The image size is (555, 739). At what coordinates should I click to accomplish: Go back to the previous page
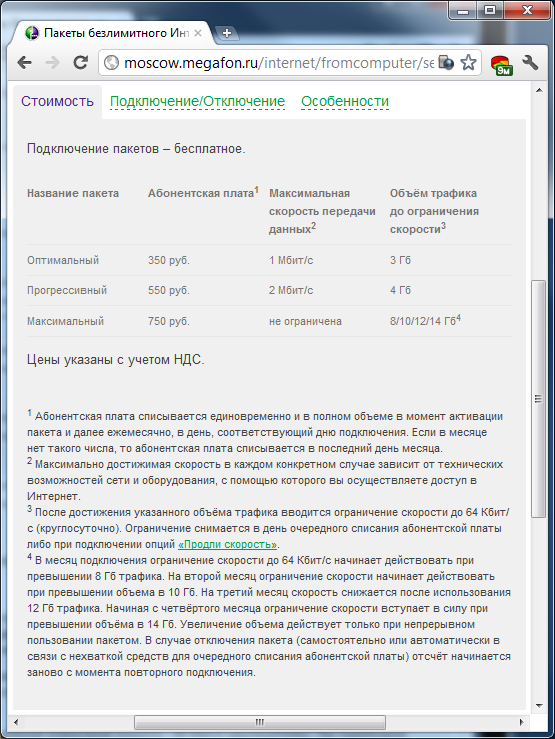click(24, 63)
